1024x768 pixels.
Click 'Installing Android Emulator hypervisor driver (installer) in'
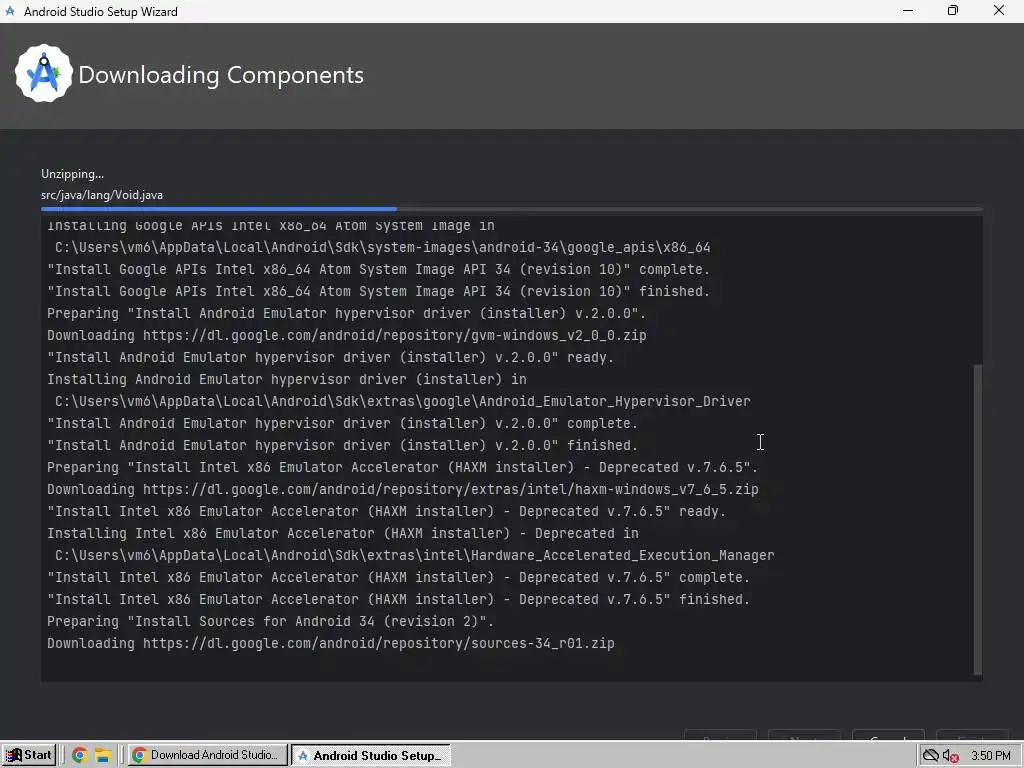pos(287,379)
